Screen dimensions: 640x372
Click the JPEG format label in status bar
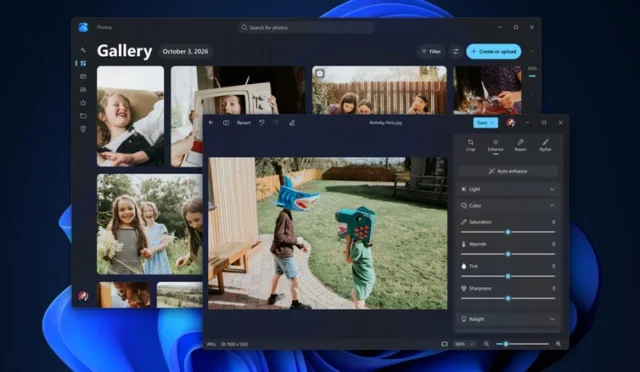click(211, 344)
